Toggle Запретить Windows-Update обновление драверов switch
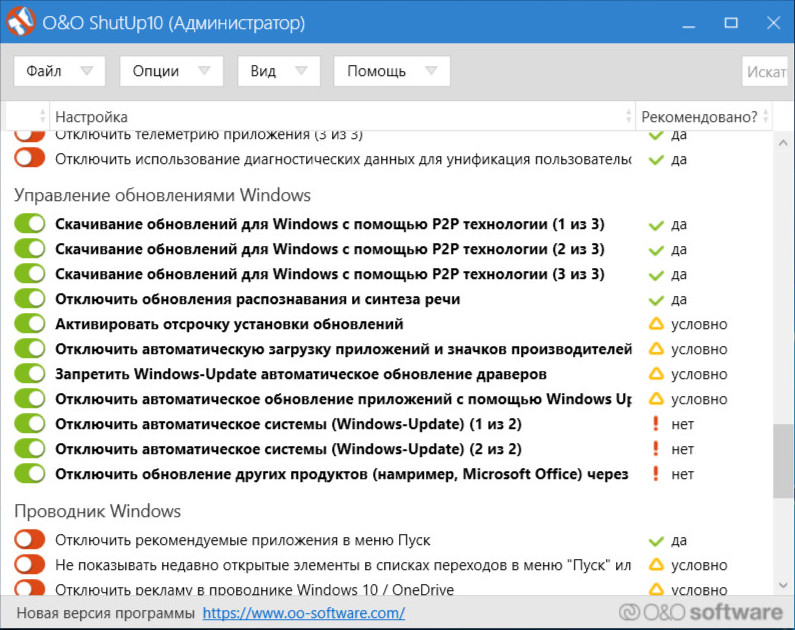 click(30, 374)
